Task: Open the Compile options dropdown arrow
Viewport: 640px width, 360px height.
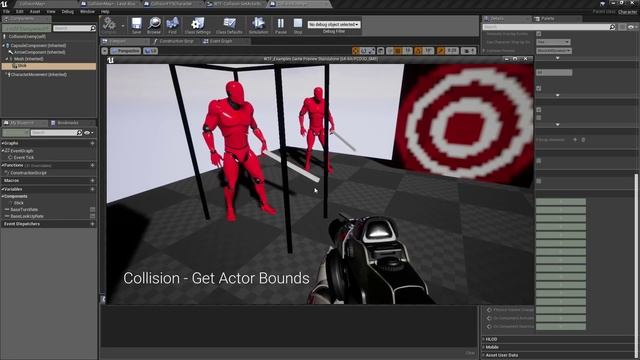Action: point(123,25)
